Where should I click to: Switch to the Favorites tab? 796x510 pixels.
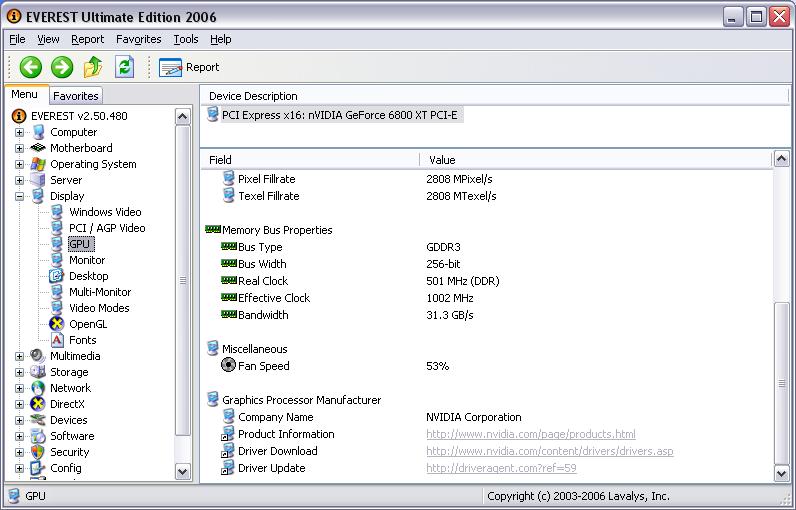76,96
